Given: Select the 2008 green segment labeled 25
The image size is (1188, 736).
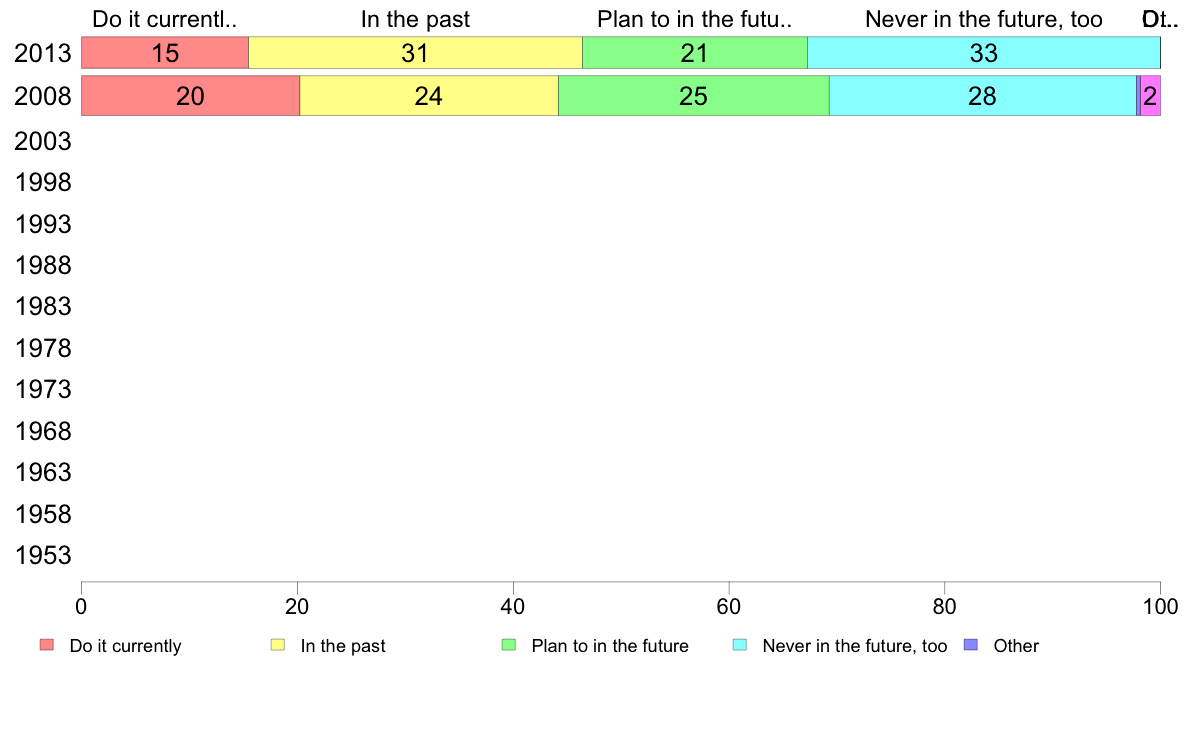Looking at the screenshot, I should coord(694,96).
